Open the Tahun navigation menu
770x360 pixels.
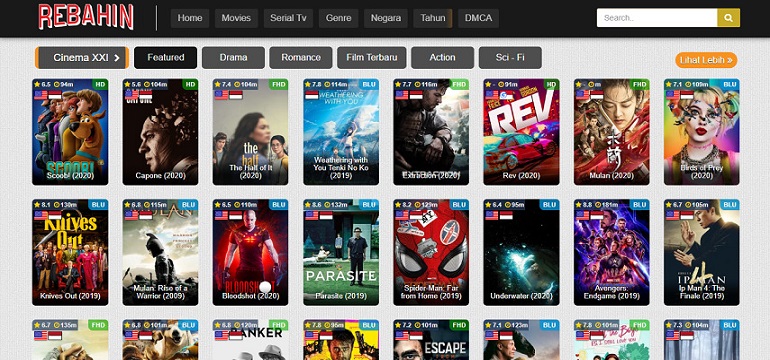click(x=433, y=18)
